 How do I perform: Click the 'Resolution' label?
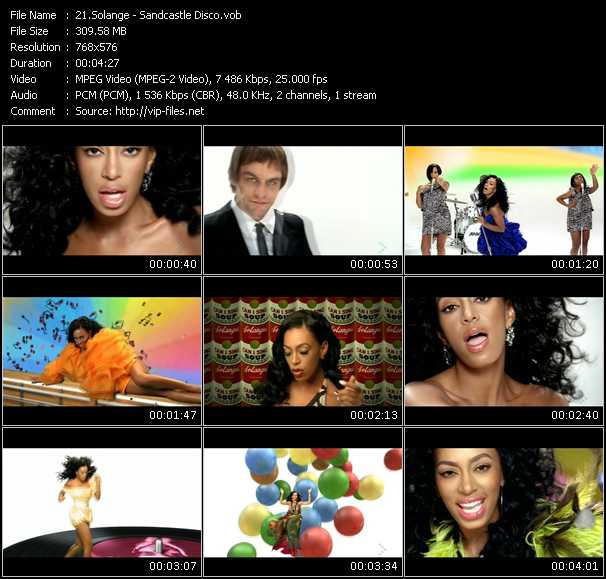point(35,47)
